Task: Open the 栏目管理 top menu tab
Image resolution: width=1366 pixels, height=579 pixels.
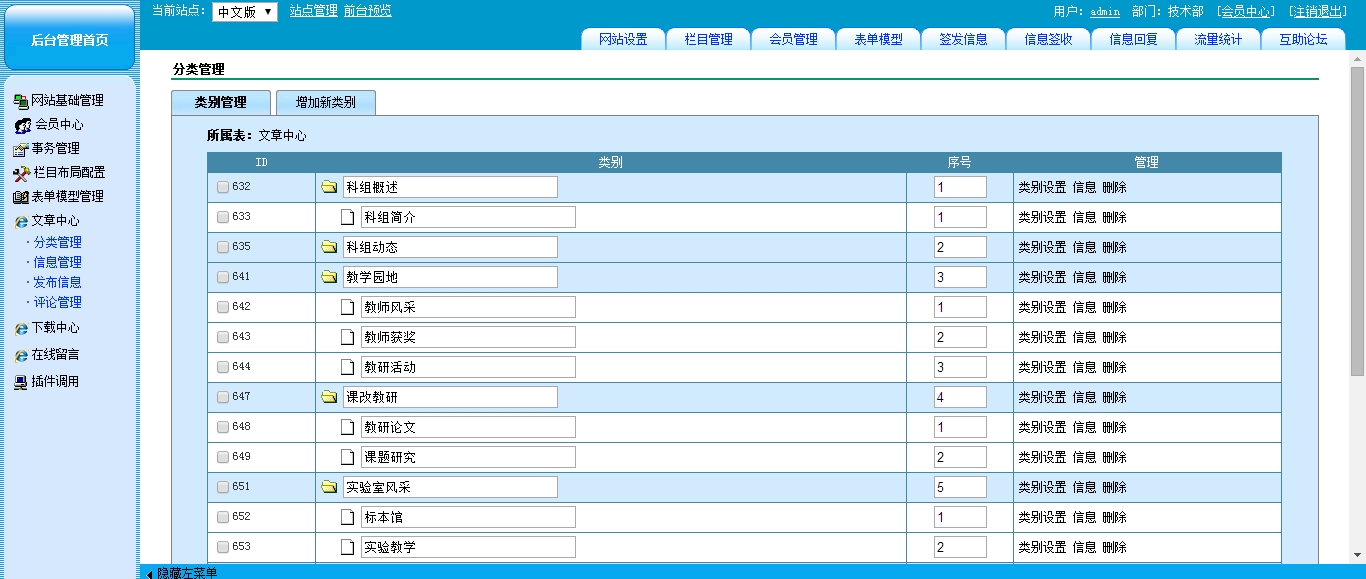Action: (708, 39)
